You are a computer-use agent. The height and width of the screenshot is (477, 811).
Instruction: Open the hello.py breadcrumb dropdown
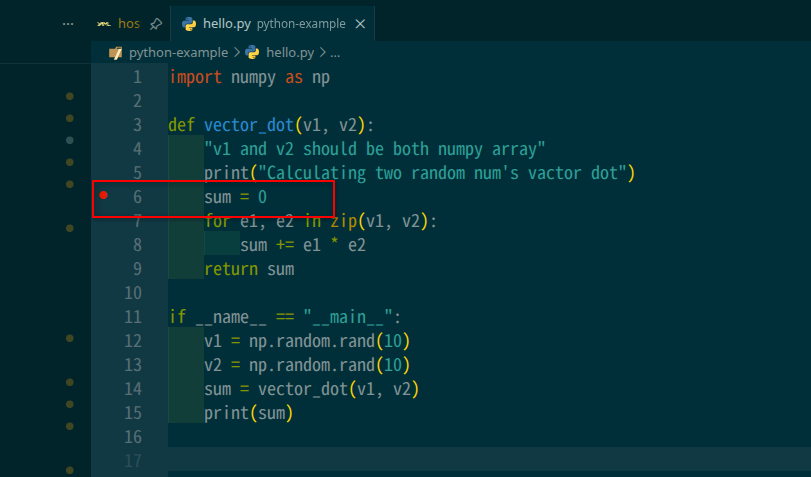[x=290, y=53]
